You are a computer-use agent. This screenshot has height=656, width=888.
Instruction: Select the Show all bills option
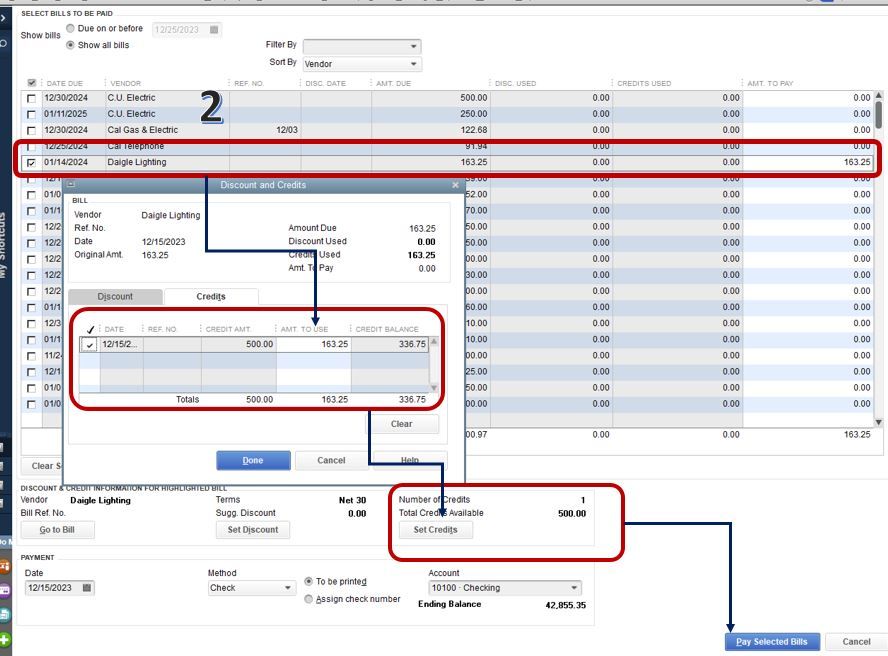(70, 45)
